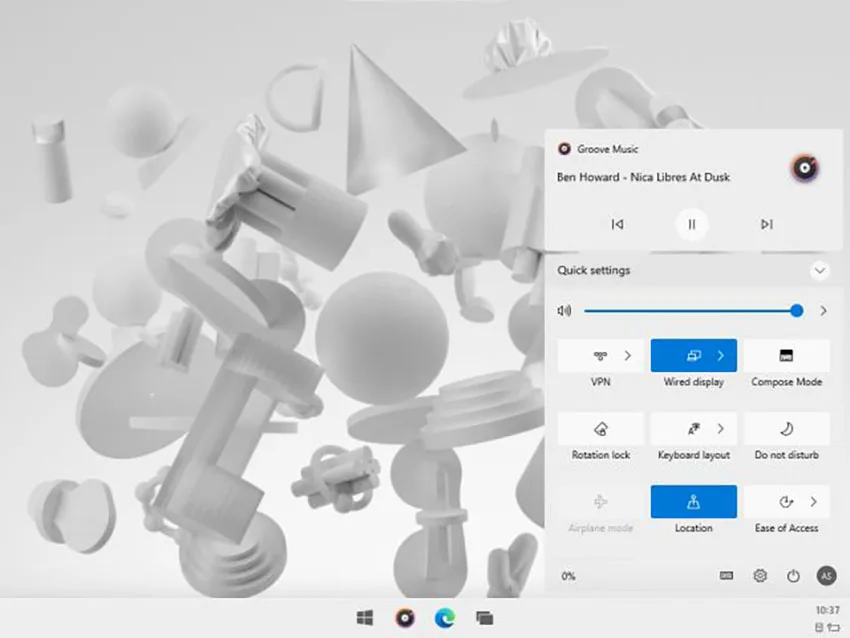Enable Compose Mode tile
The image size is (850, 638).
click(x=787, y=356)
